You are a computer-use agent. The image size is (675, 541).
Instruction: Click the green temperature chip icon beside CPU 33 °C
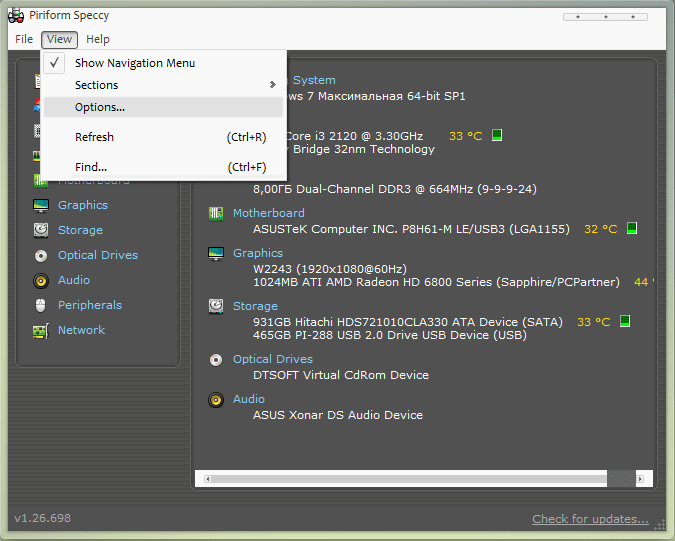(x=497, y=135)
